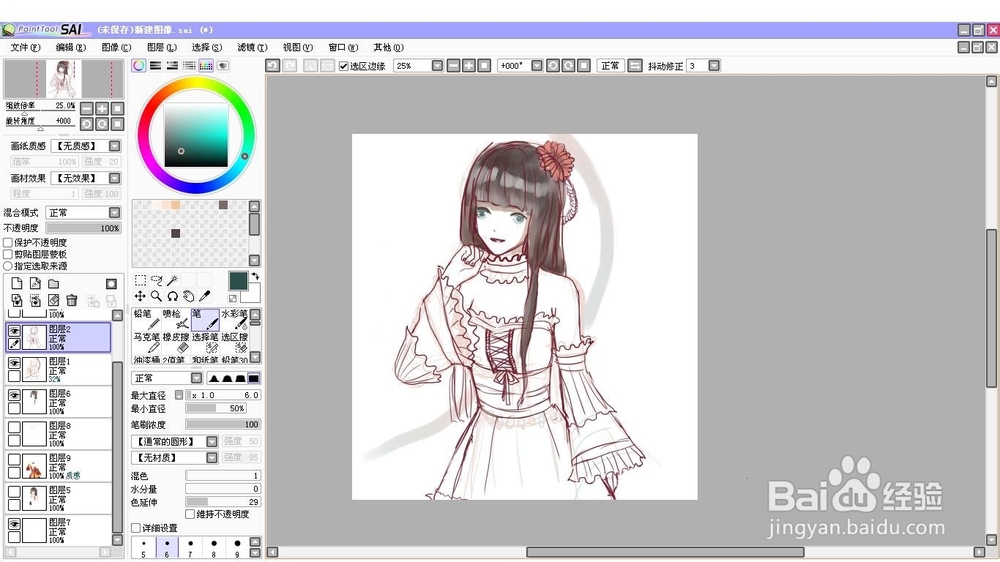Choose the 选区擦 selection eraser
Screen dimensions: 1000x562
point(234,342)
